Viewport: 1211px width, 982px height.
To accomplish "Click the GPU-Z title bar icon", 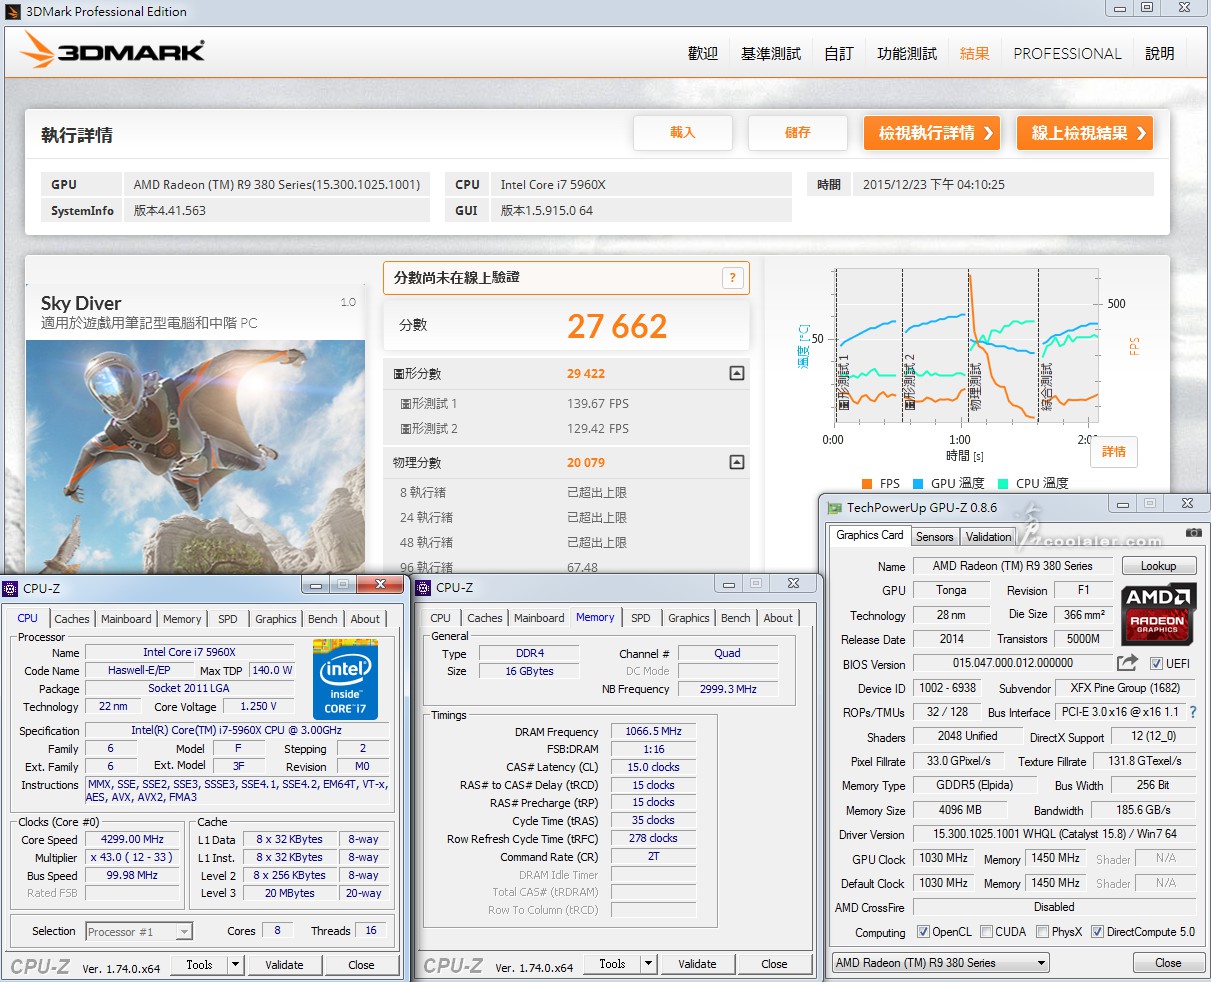I will (833, 508).
